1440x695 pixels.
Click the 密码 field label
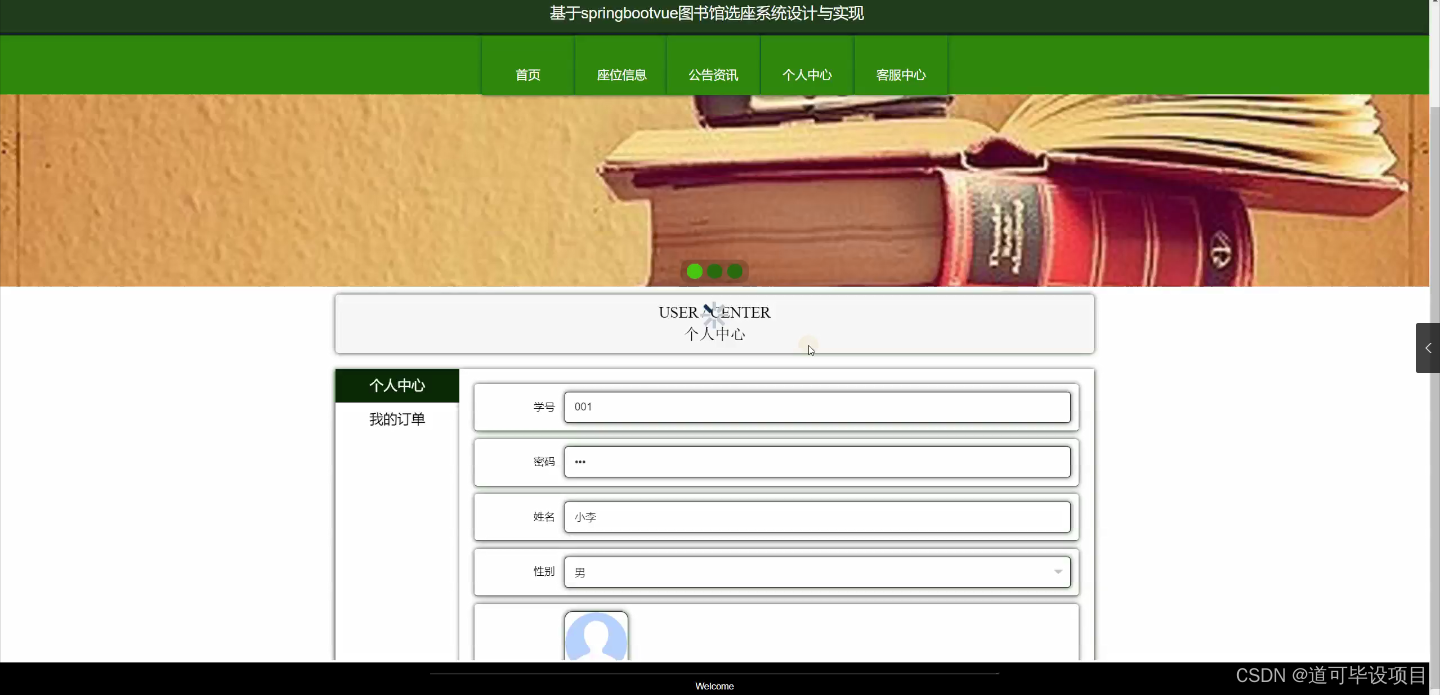[x=544, y=462]
